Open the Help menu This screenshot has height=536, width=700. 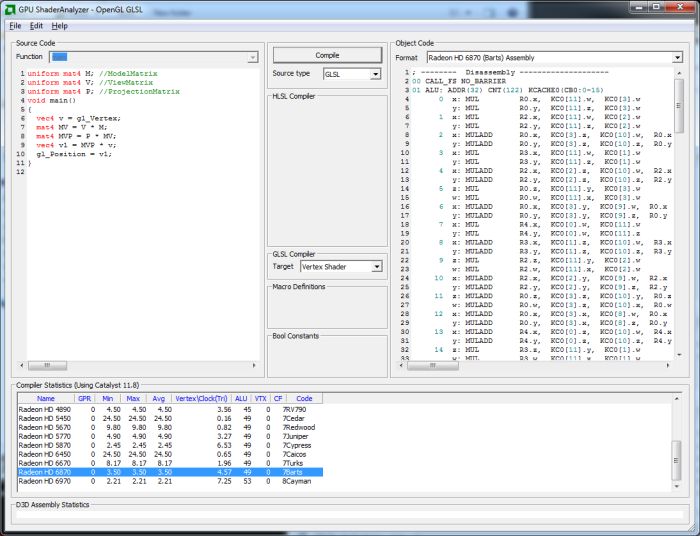click(59, 26)
